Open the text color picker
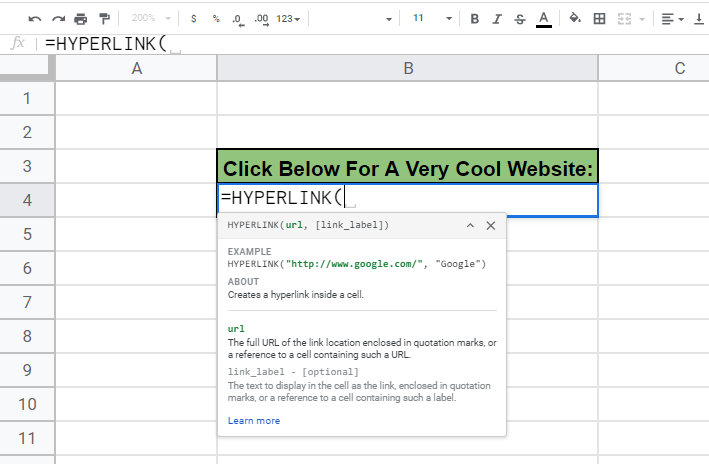 click(544, 19)
